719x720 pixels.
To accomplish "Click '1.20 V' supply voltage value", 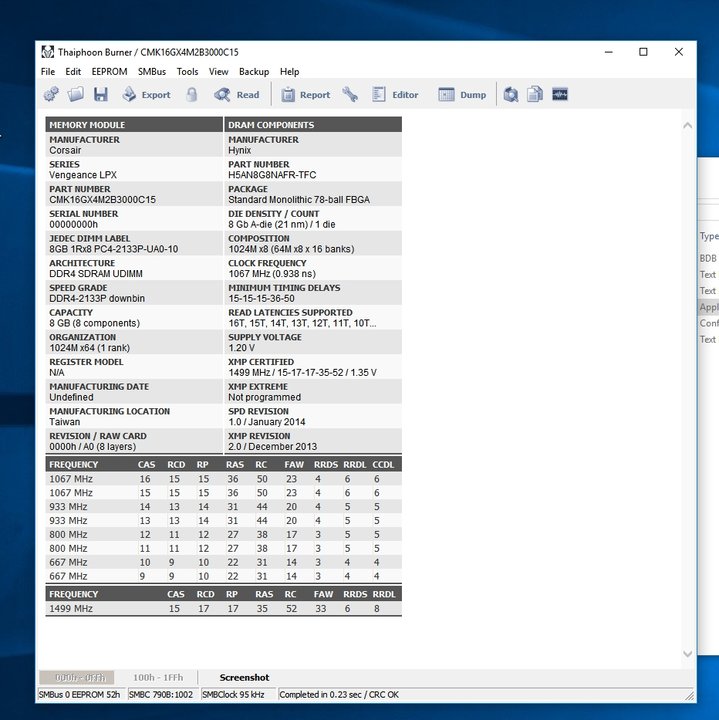I will pos(242,348).
